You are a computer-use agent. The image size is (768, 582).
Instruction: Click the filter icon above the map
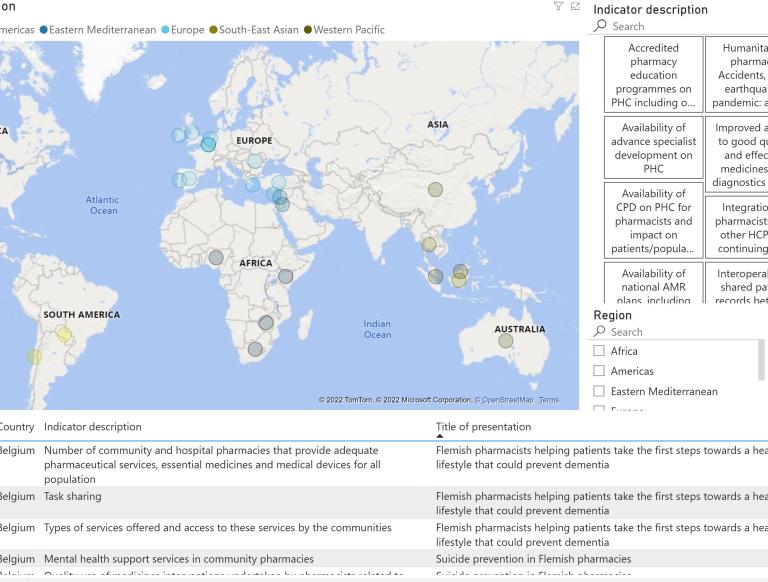pos(558,7)
